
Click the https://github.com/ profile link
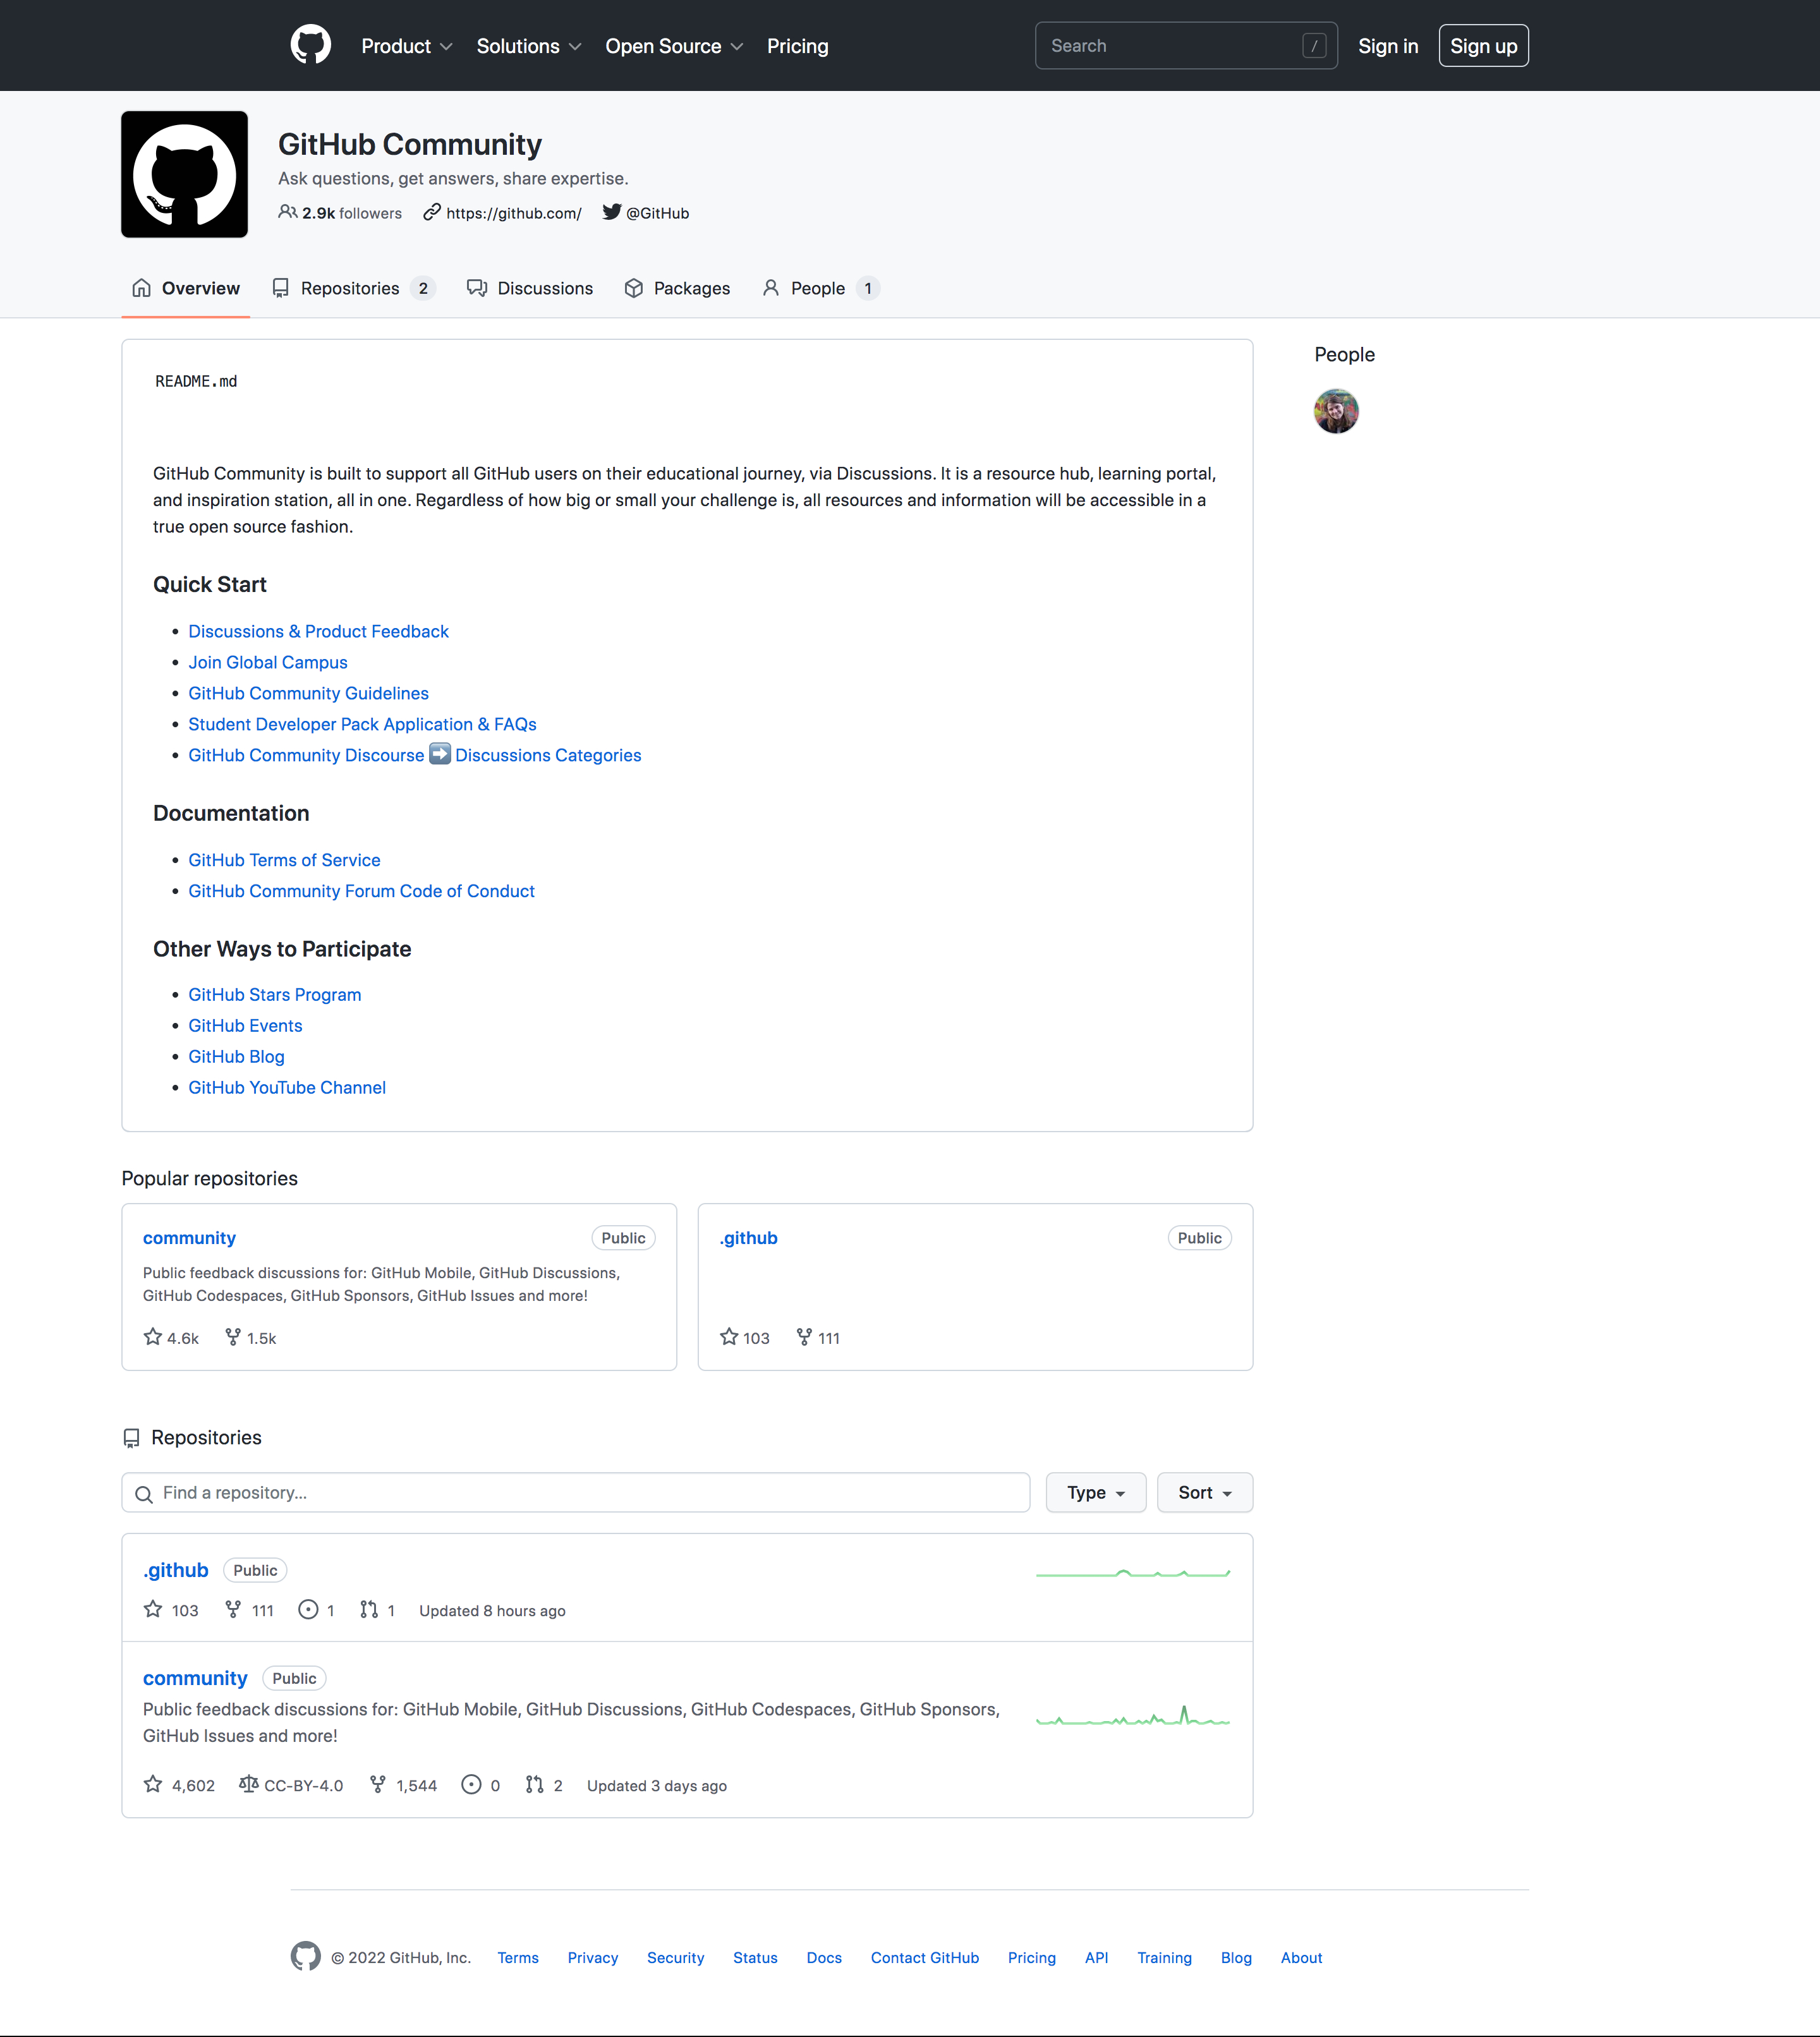[x=514, y=213]
